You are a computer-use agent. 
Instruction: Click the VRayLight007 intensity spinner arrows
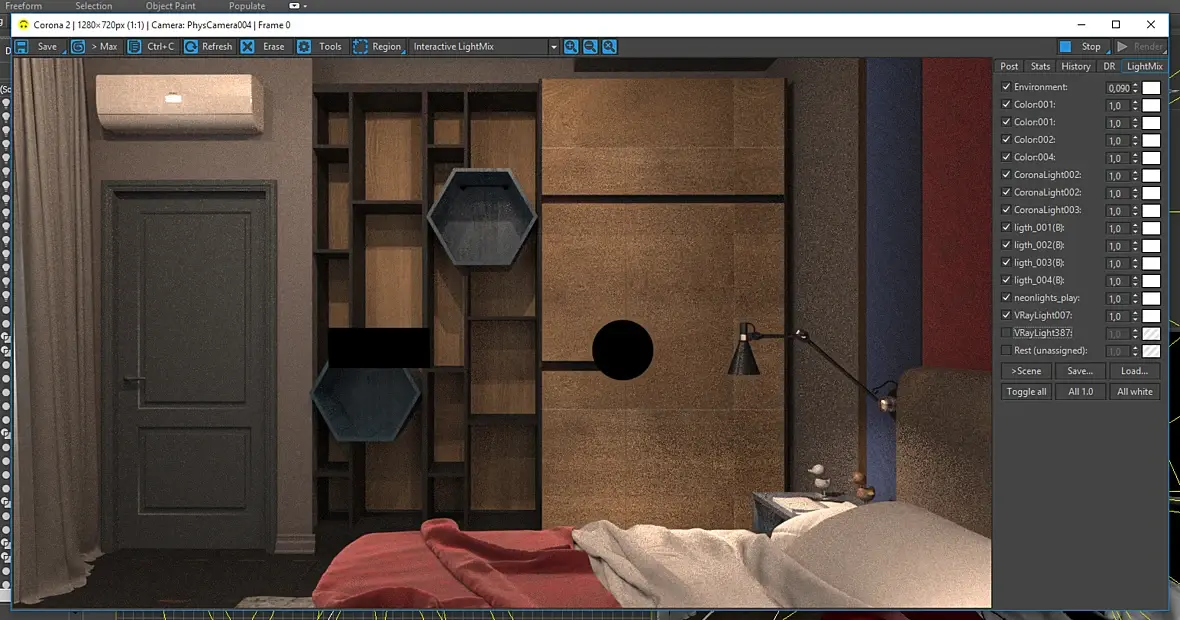click(1135, 316)
